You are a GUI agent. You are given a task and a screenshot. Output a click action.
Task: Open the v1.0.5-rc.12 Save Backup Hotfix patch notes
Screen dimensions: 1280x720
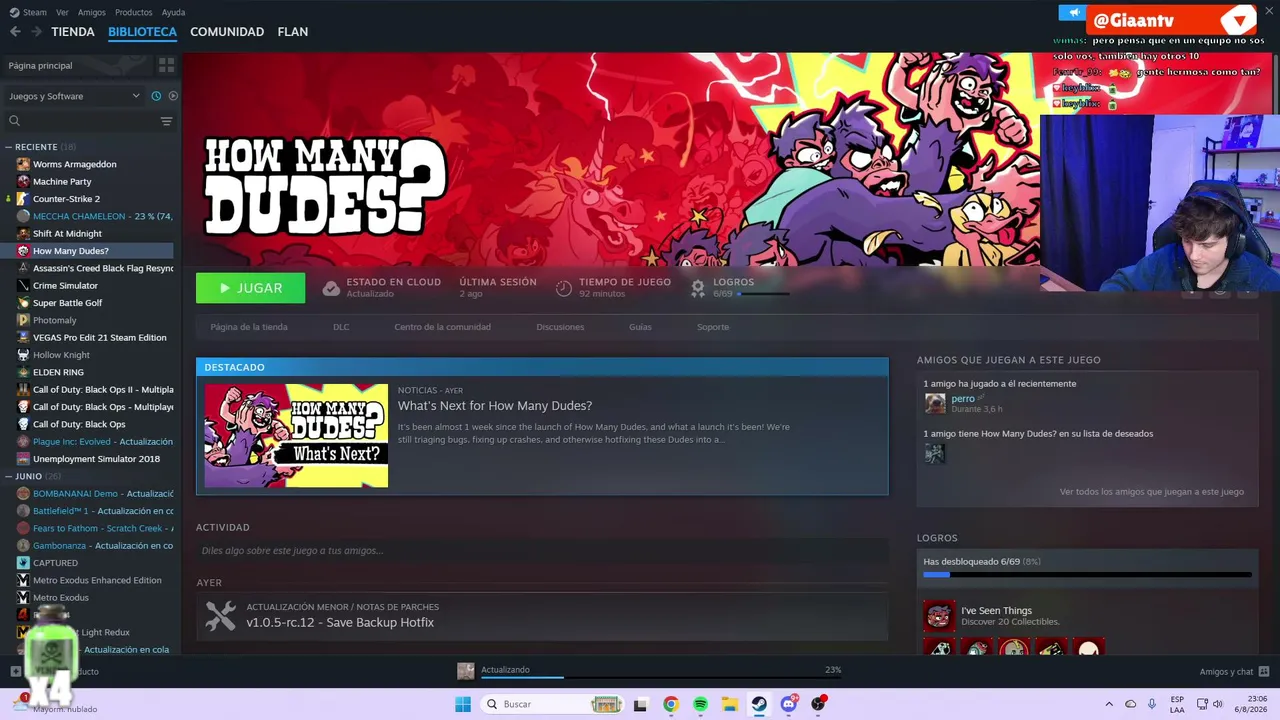(340, 622)
